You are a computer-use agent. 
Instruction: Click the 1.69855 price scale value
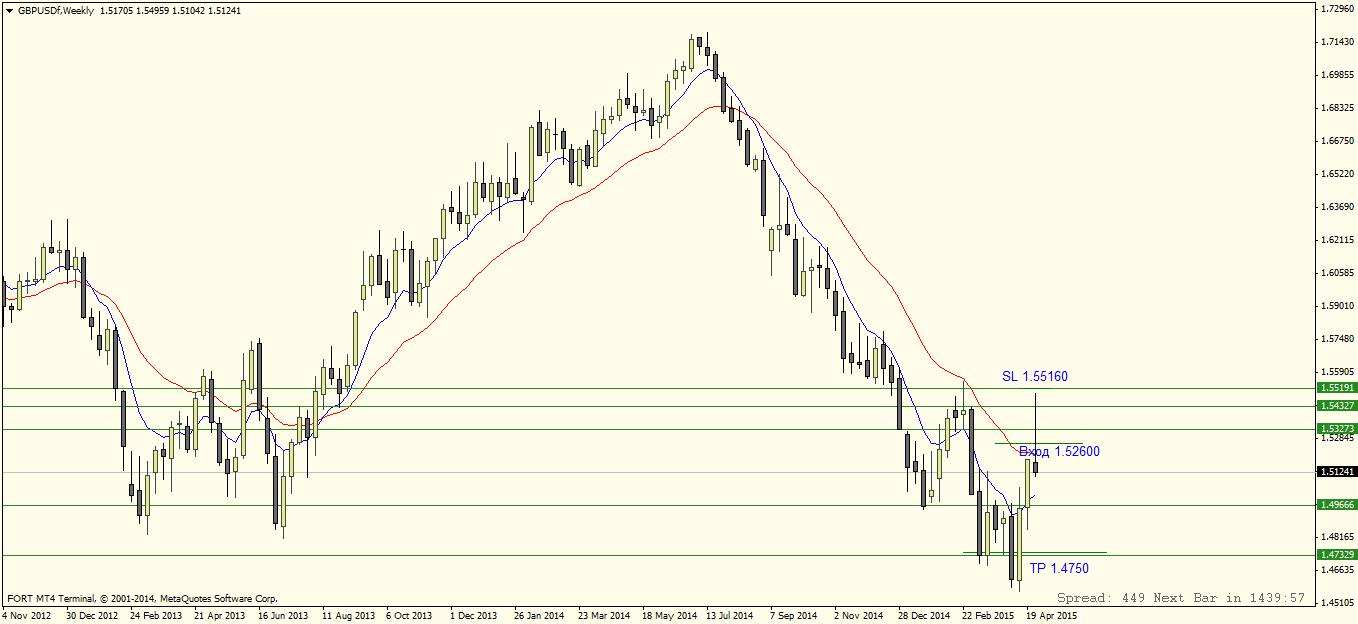point(1338,75)
